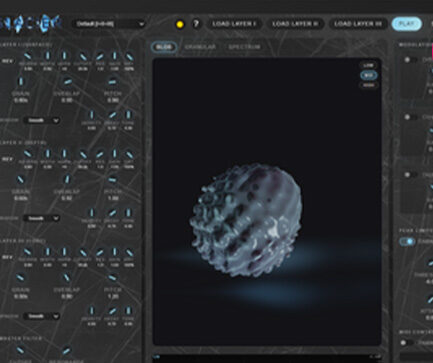The height and width of the screenshot is (363, 433).
Task: Click Layer II CUTOFF knob
Action: [83, 154]
